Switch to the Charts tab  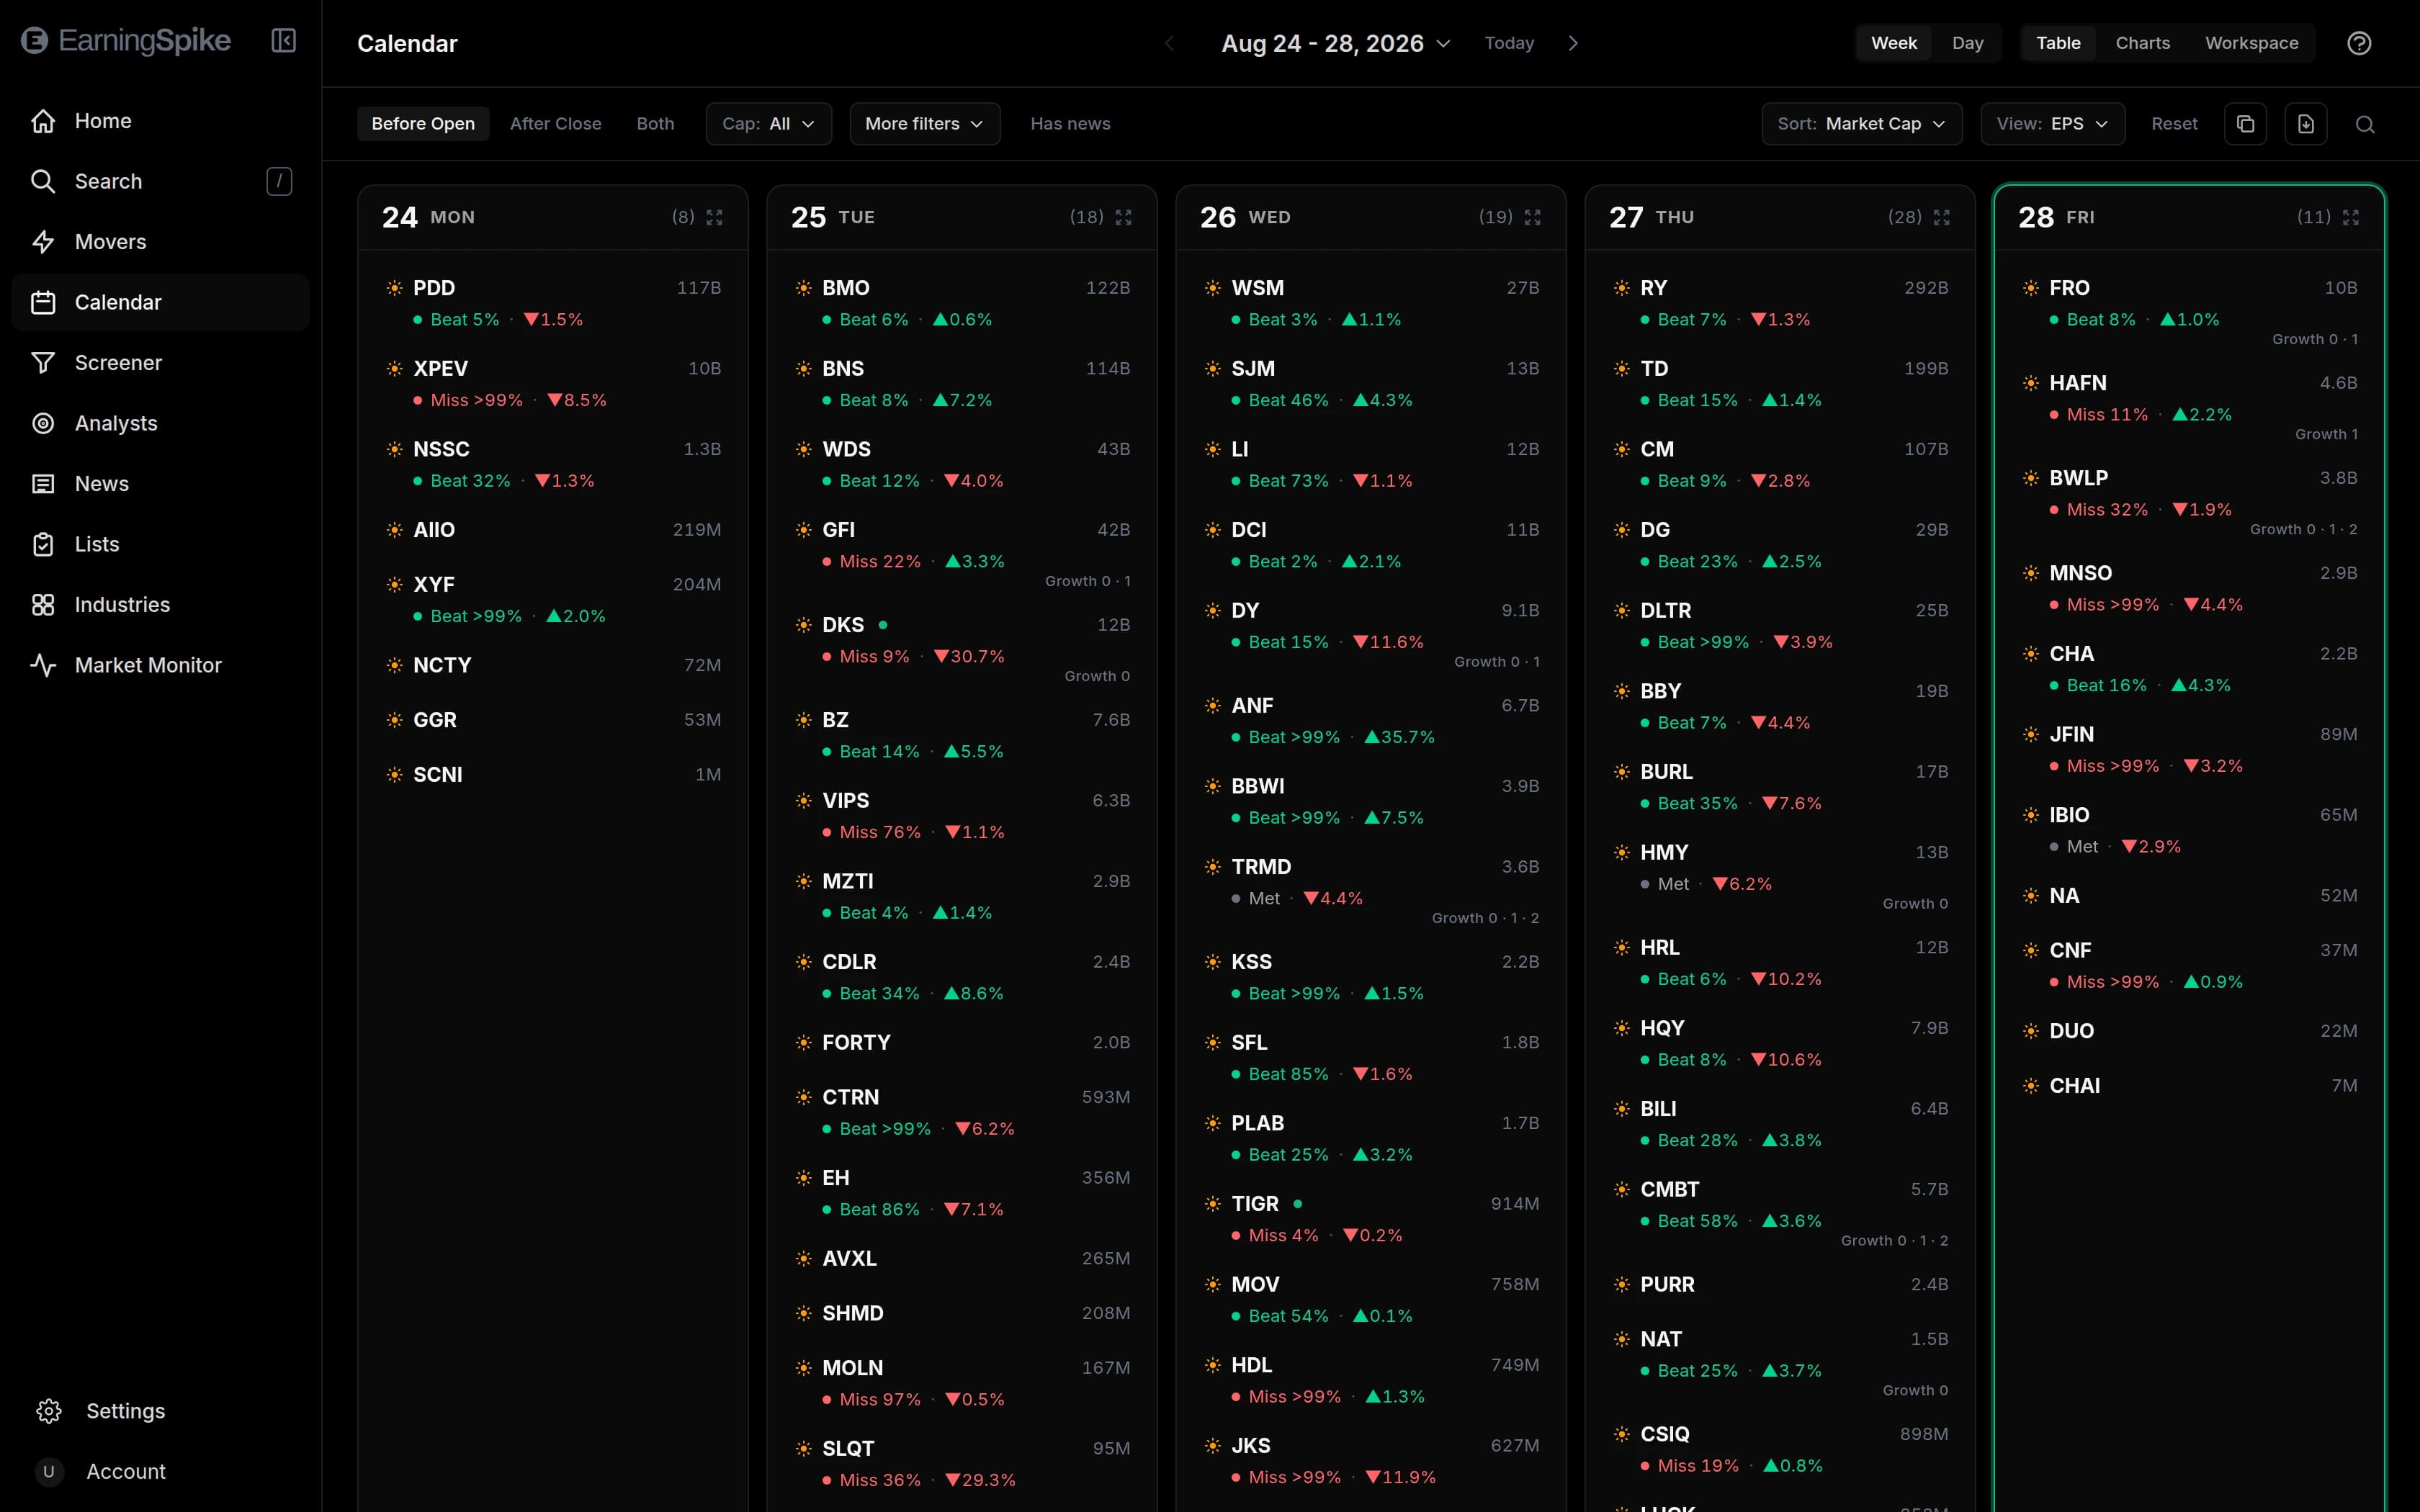tap(2142, 43)
